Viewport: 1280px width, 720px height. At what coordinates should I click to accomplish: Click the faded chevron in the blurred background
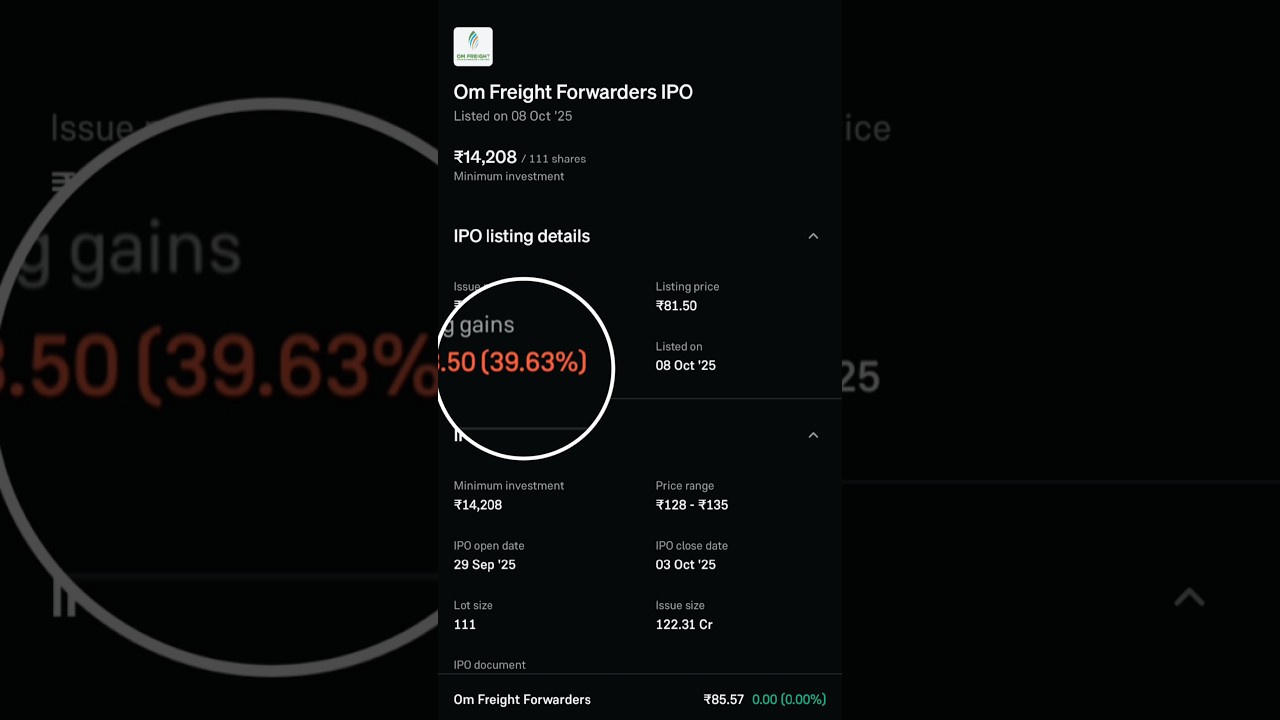click(1188, 598)
